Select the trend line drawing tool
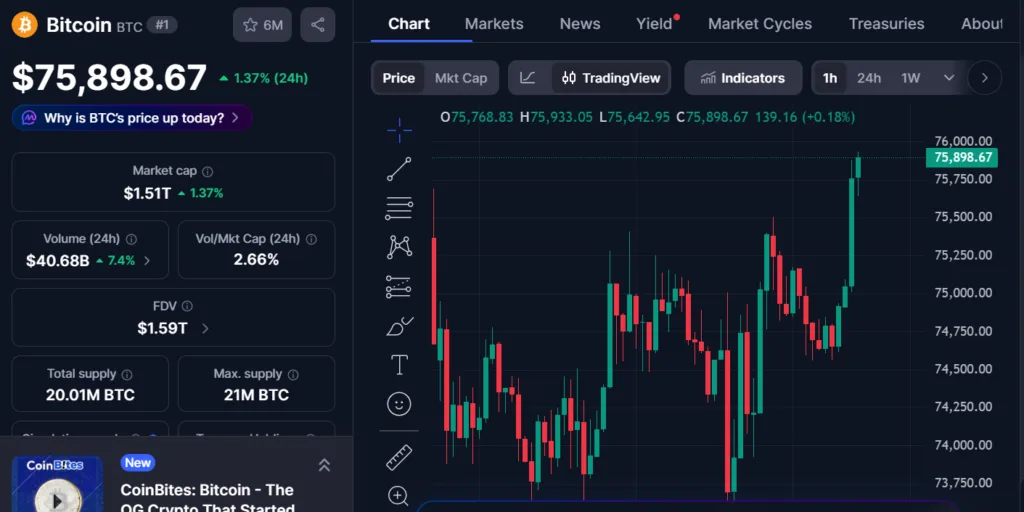This screenshot has width=1024, height=512. [399, 169]
